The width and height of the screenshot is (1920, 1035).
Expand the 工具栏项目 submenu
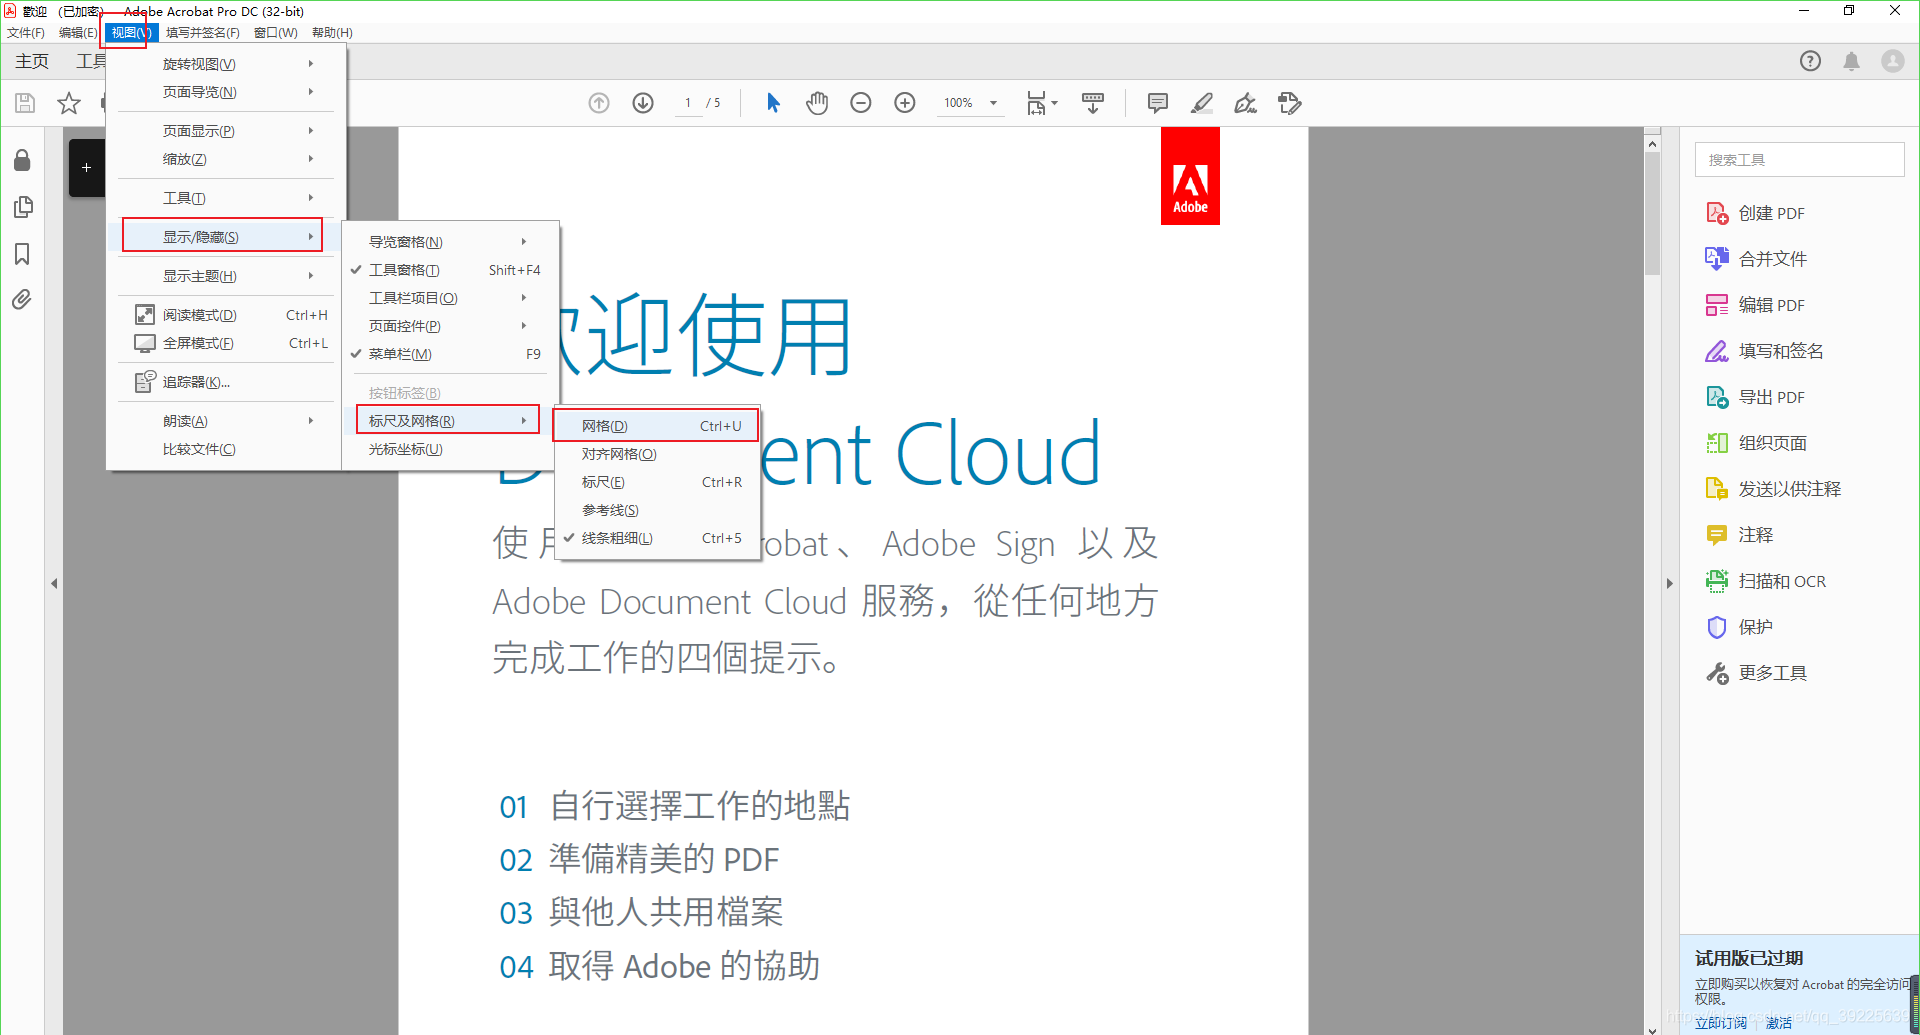point(448,298)
